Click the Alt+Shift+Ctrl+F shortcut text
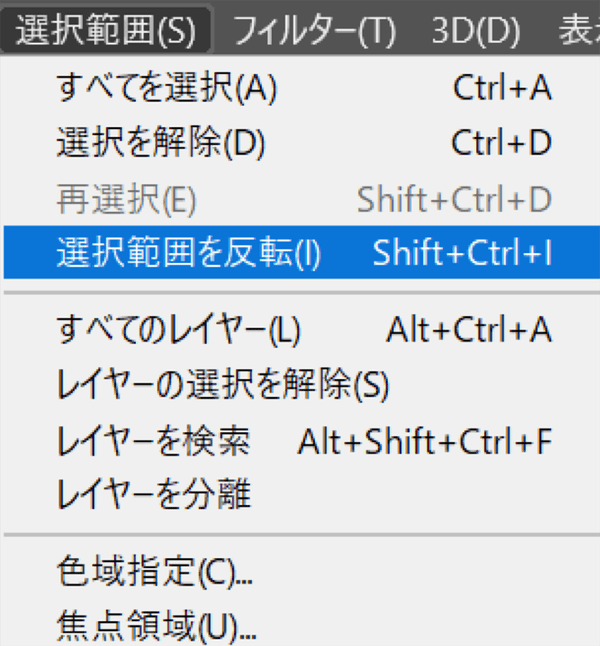The width and height of the screenshot is (600, 646). [x=425, y=441]
